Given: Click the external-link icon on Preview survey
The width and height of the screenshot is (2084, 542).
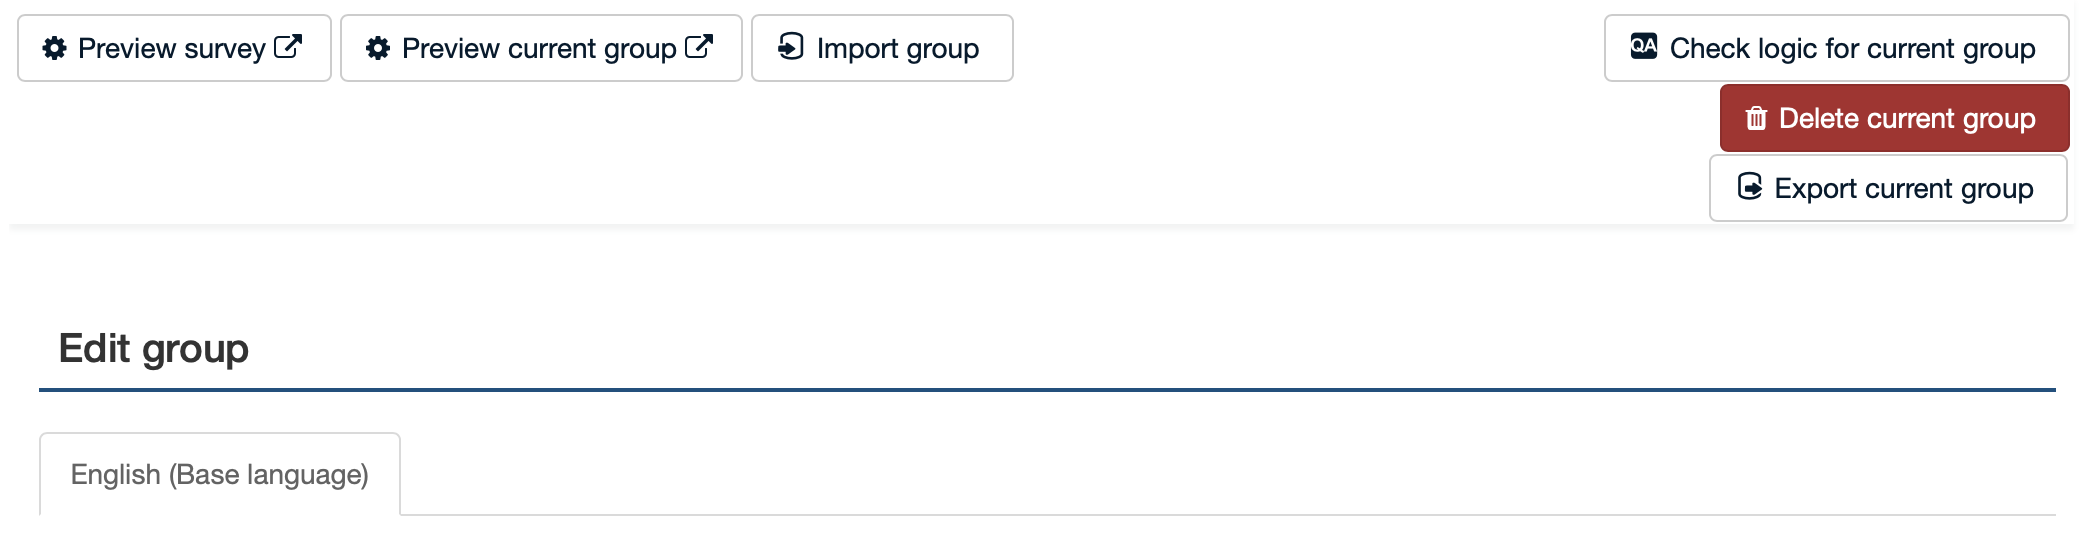Looking at the screenshot, I should tap(288, 47).
